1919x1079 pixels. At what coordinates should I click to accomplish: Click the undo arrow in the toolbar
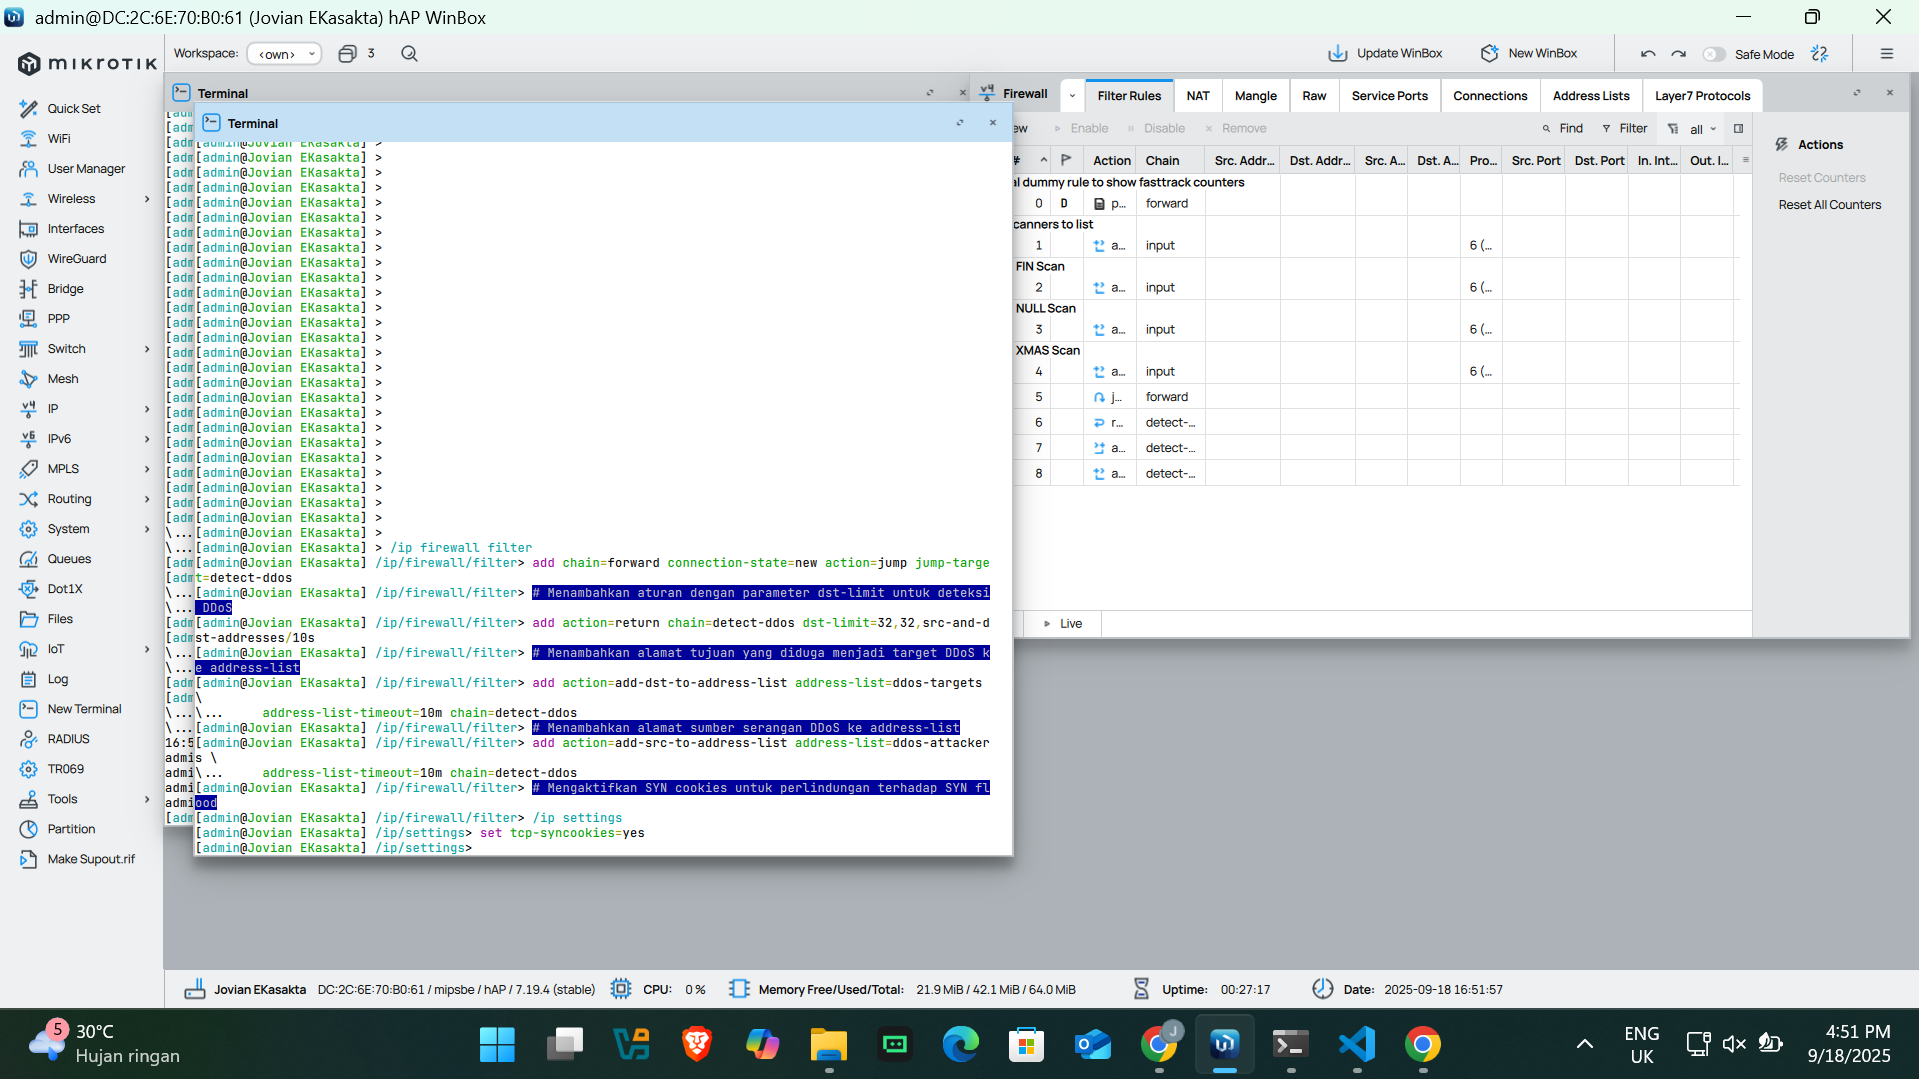tap(1648, 54)
